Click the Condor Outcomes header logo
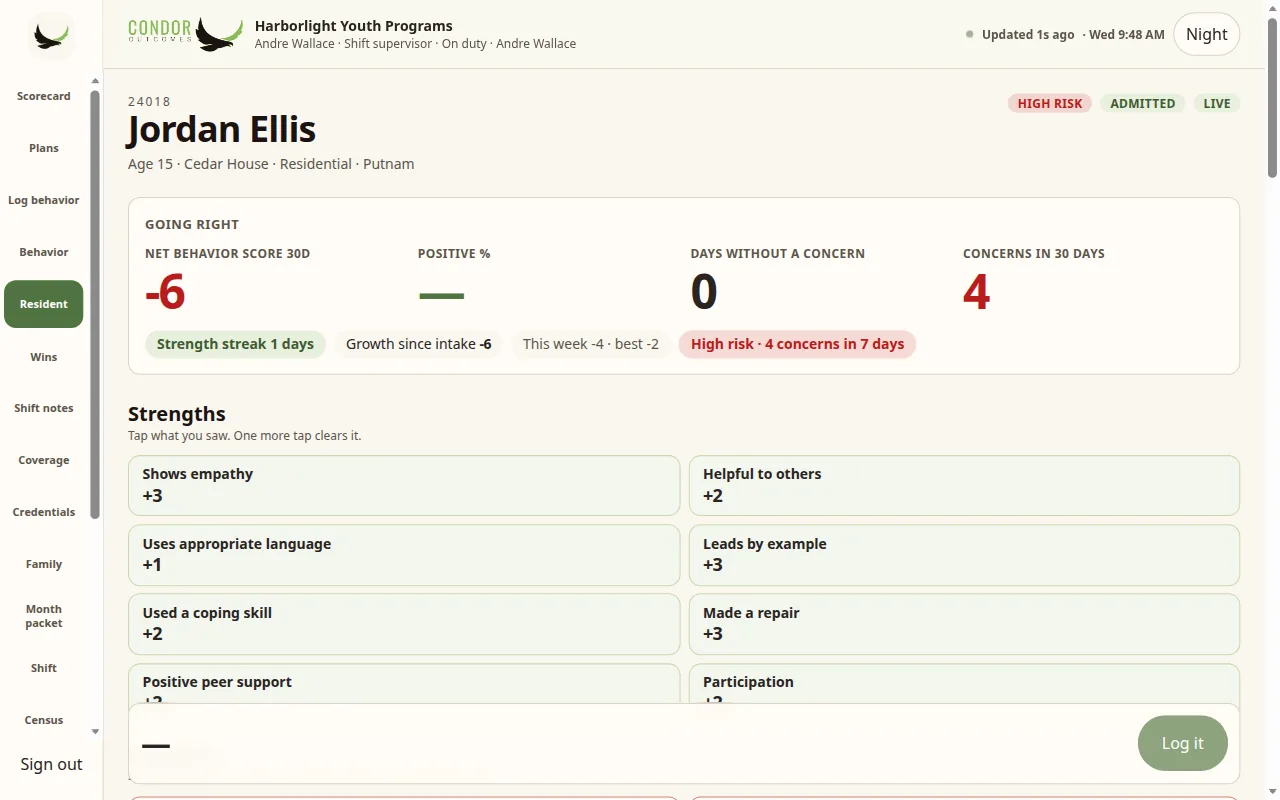 tap(186, 34)
